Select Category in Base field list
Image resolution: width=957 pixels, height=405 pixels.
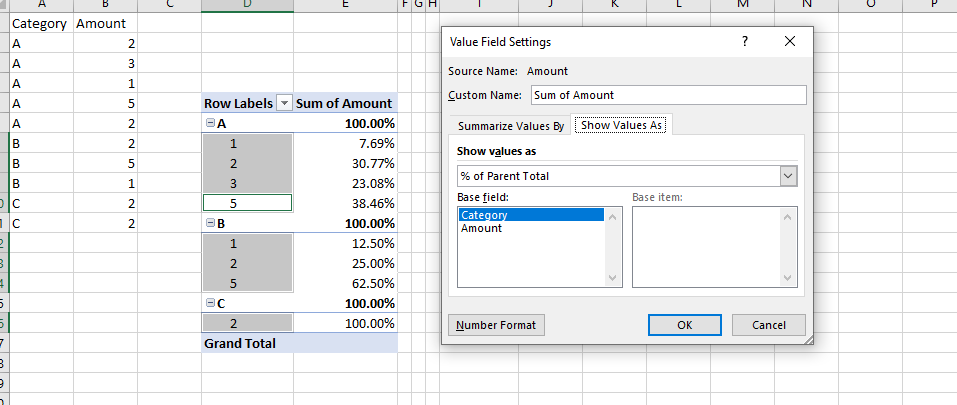click(530, 215)
